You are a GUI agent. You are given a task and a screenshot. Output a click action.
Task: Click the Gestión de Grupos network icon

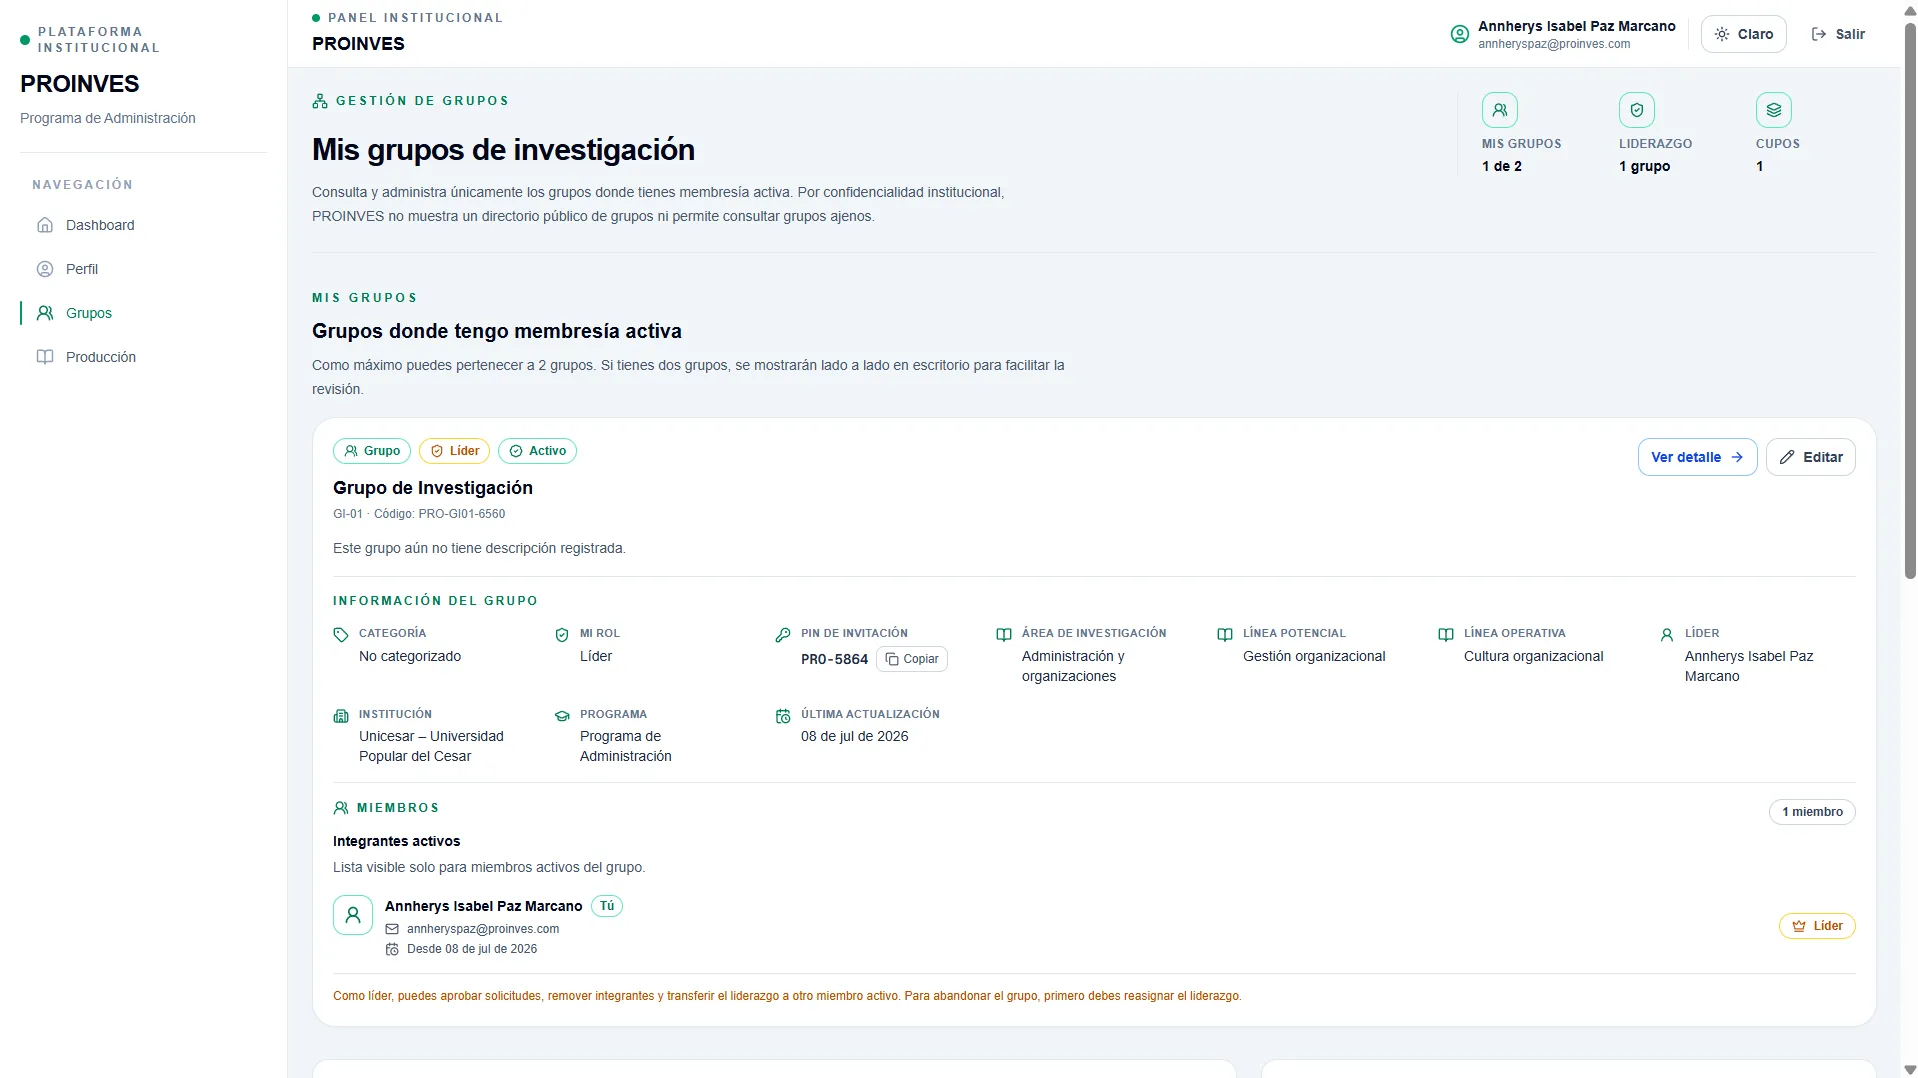(320, 101)
